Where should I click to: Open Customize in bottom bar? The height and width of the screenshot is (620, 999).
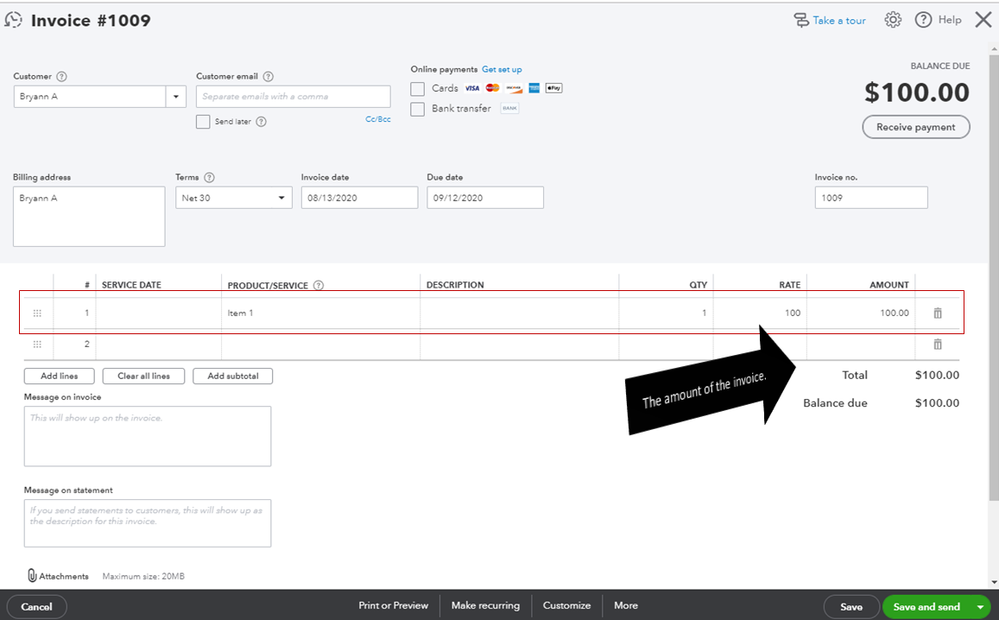pos(566,605)
